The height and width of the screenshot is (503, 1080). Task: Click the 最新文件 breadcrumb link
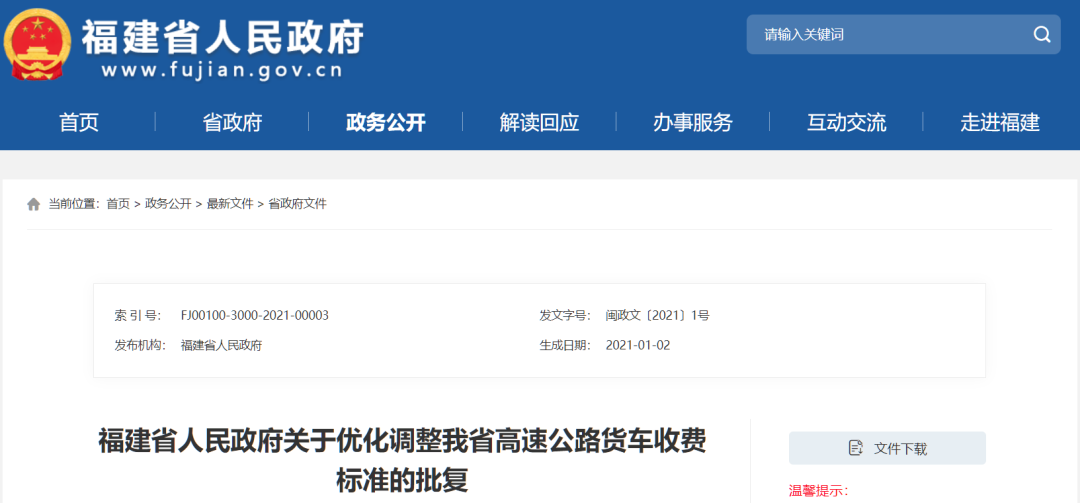230,204
